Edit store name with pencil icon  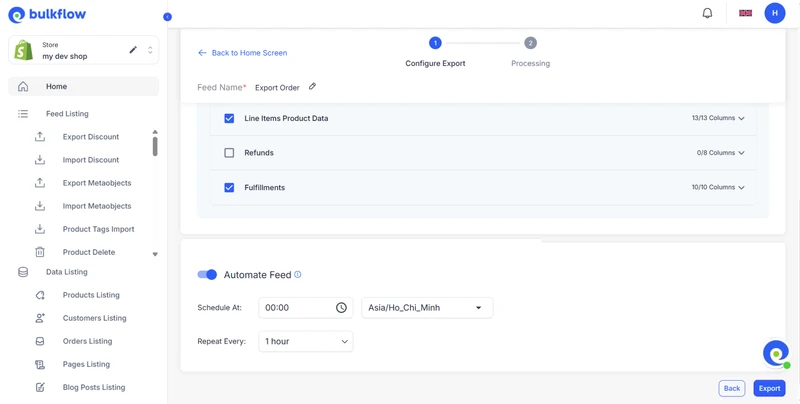click(x=133, y=49)
